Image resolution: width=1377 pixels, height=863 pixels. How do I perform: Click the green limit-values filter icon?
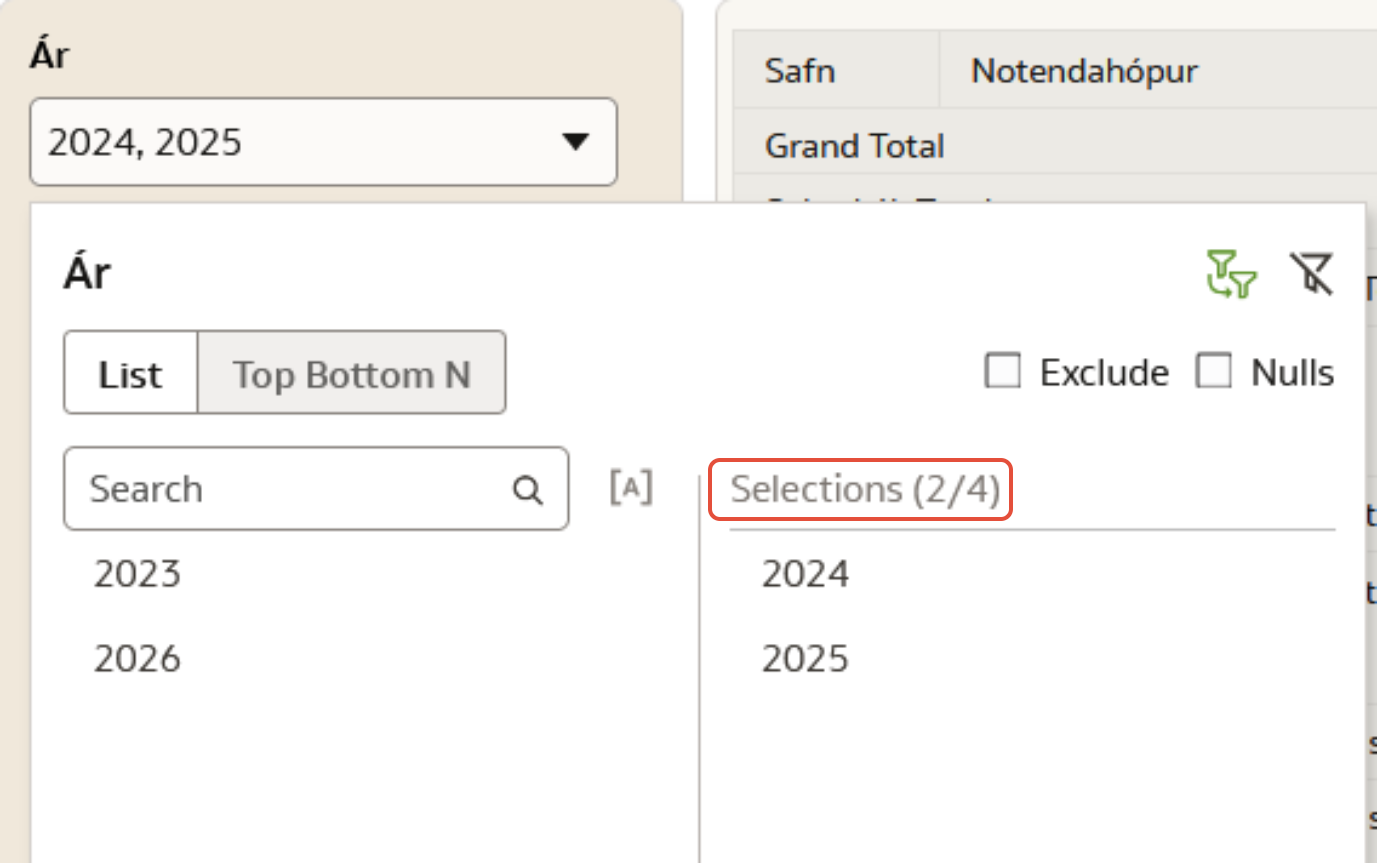(x=1231, y=275)
